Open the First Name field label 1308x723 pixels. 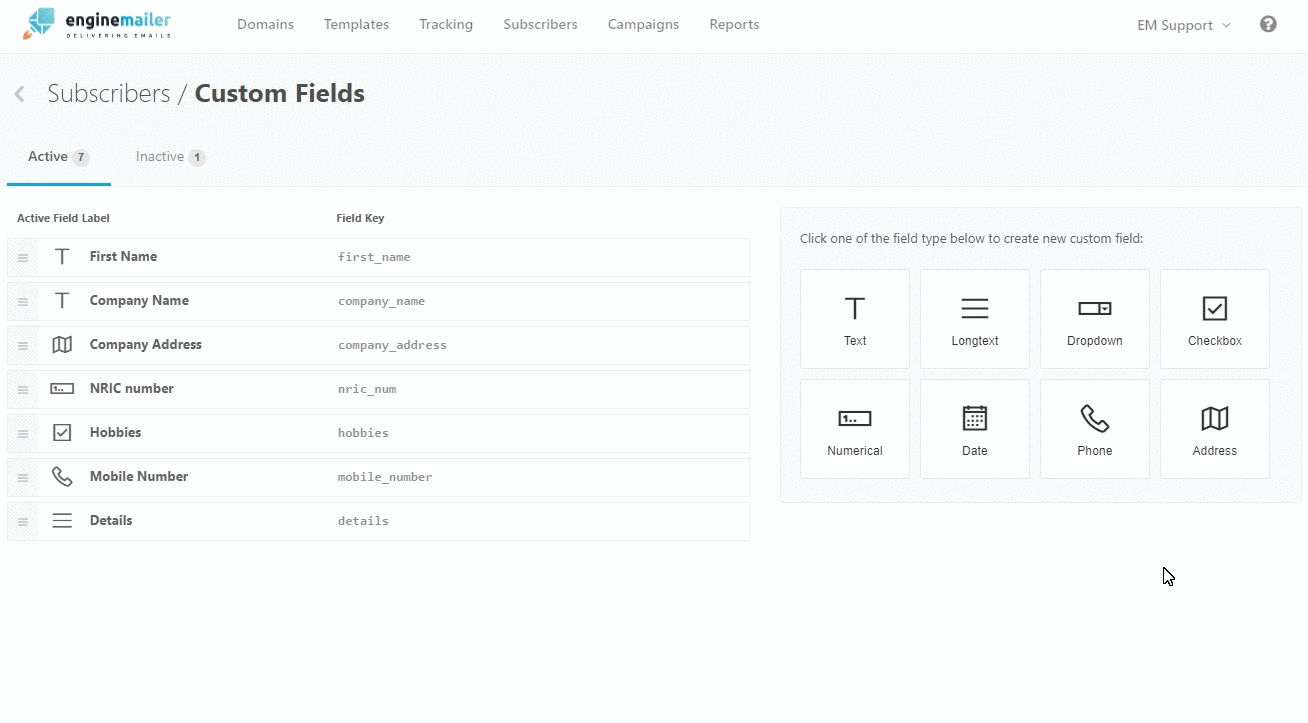pos(123,257)
